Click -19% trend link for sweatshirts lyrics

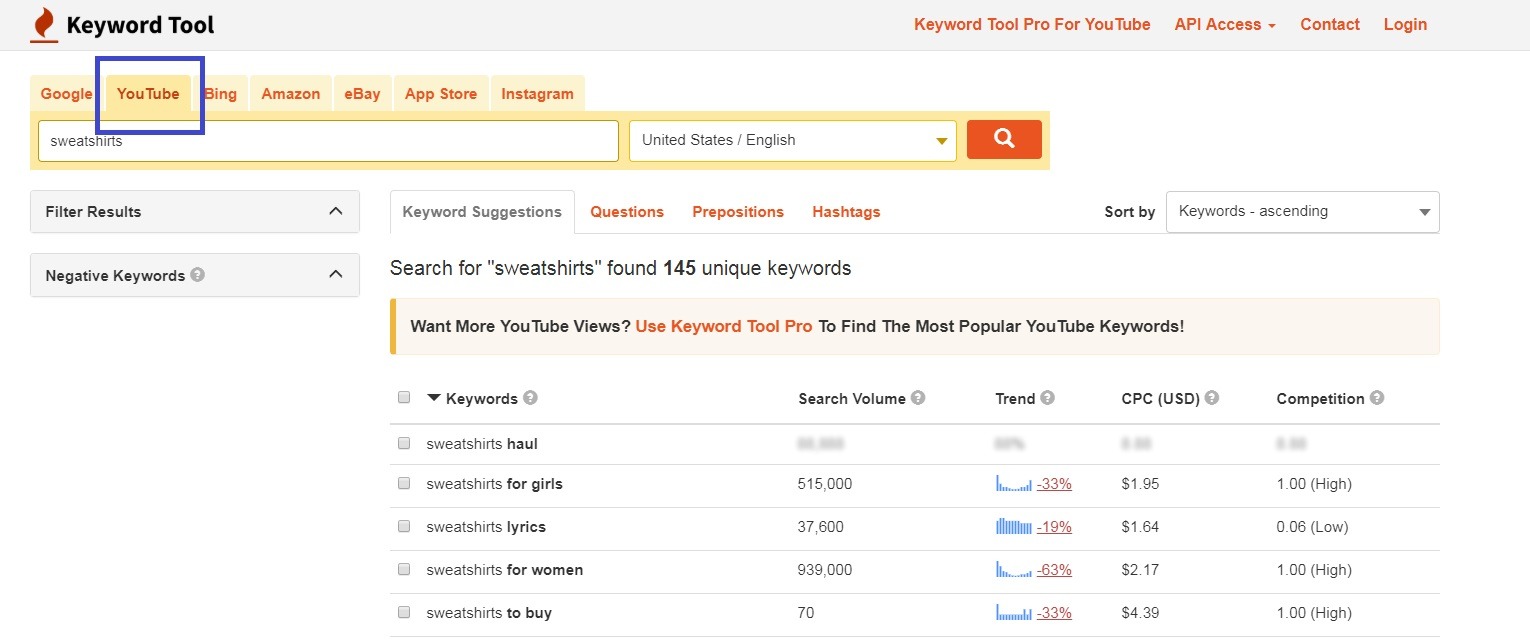[1054, 526]
